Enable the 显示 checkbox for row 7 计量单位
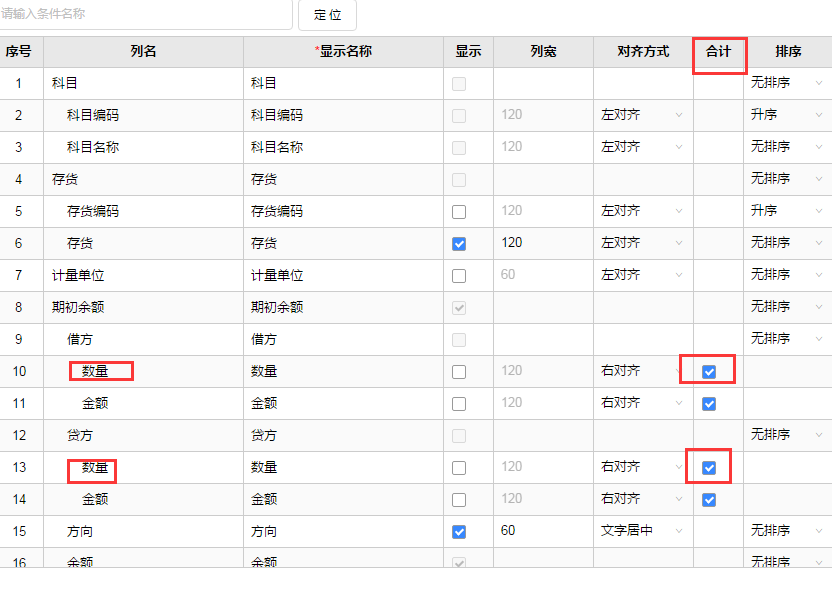Screen dimensions: 832x590 pyautogui.click(x=459, y=276)
